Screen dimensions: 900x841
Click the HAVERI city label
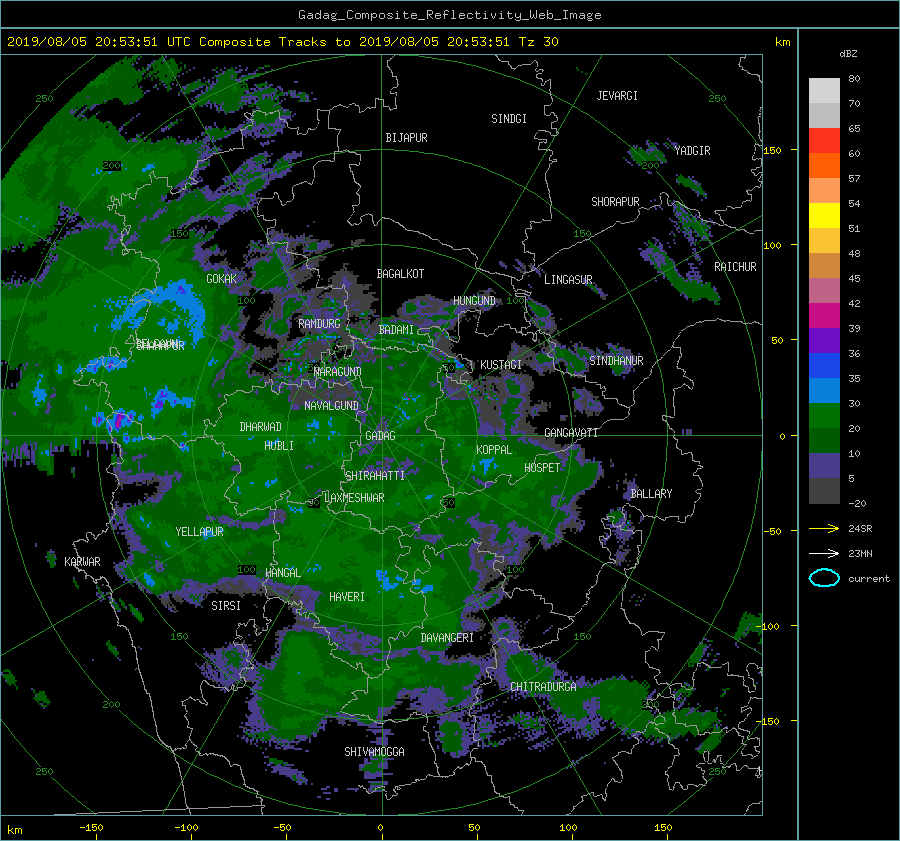pos(347,597)
